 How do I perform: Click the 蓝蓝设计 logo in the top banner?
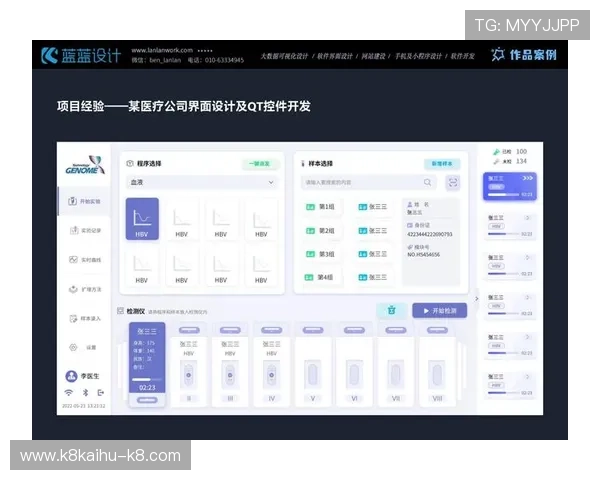81,56
